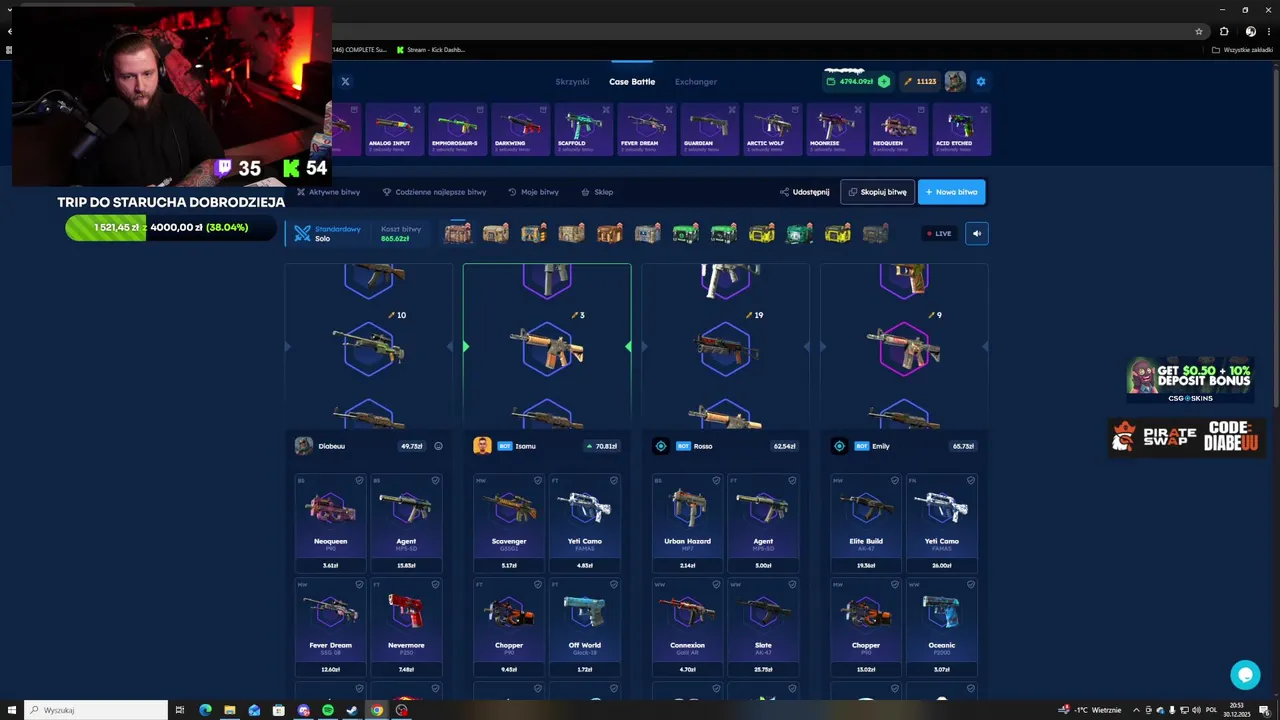The height and width of the screenshot is (720, 1280).
Task: Click the green add-funds plus icon
Action: coord(884,81)
